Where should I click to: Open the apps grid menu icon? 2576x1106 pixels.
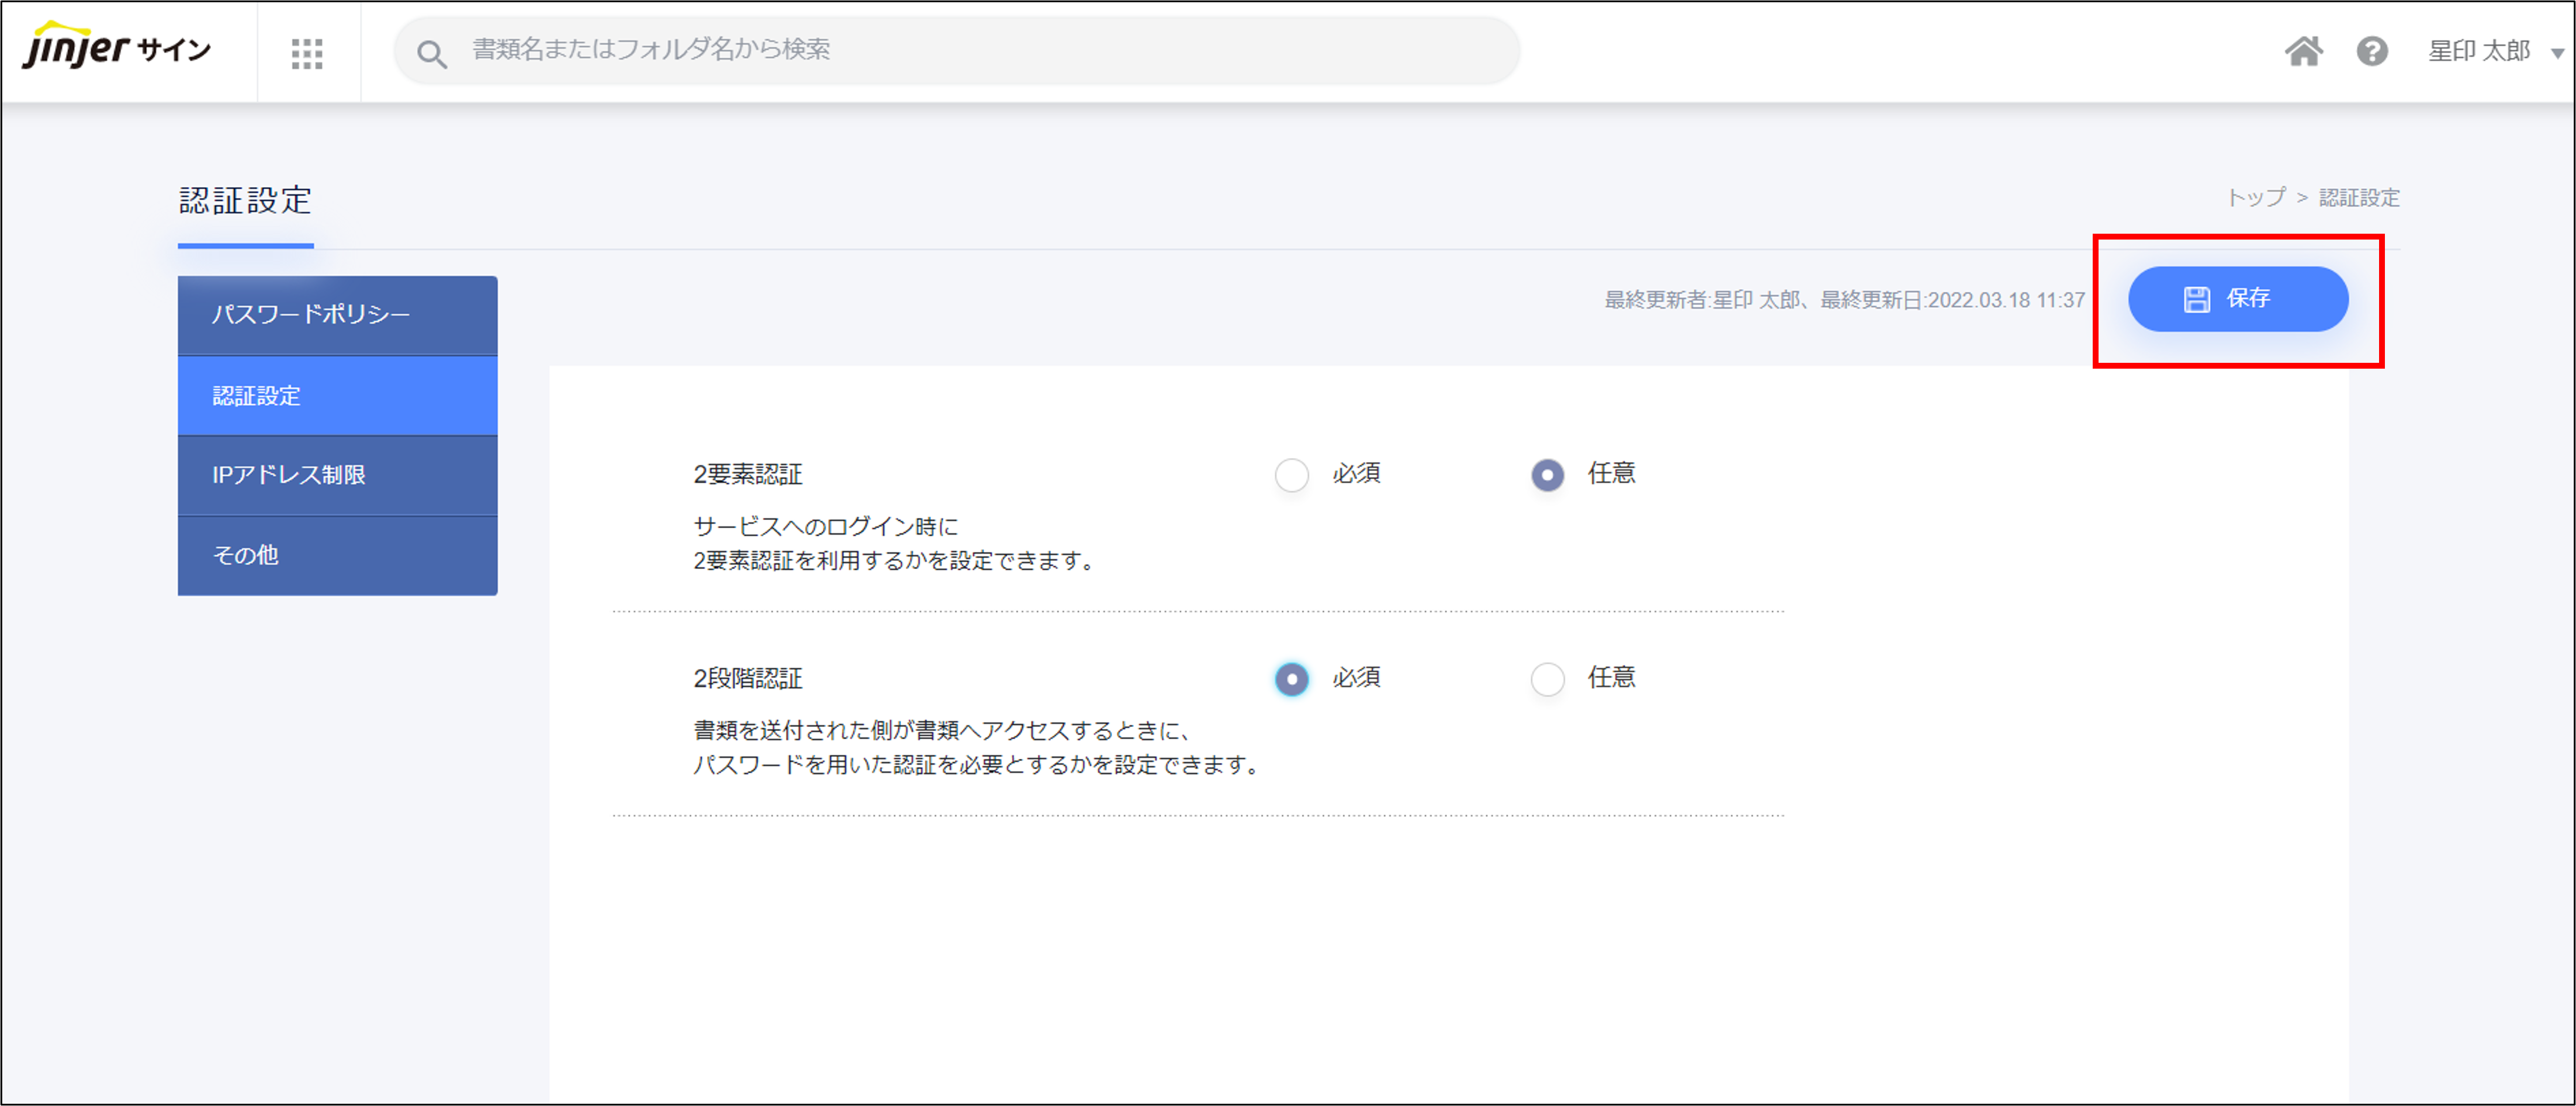click(x=307, y=53)
